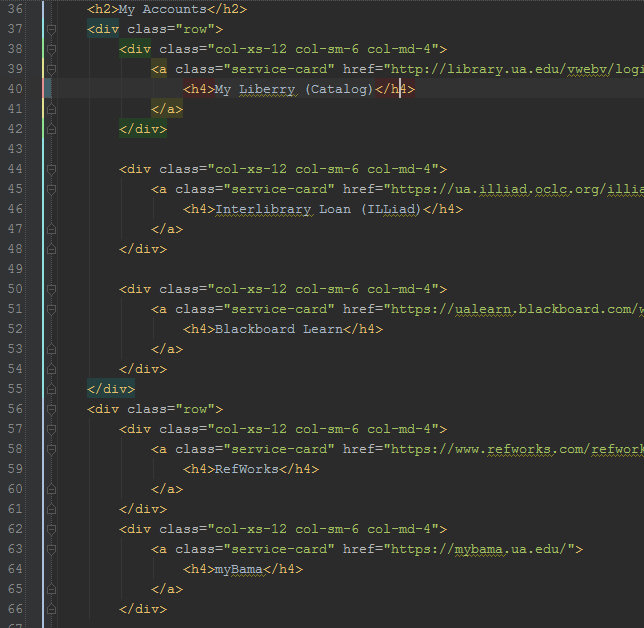Click line number 49 in the gutter

coord(15,269)
